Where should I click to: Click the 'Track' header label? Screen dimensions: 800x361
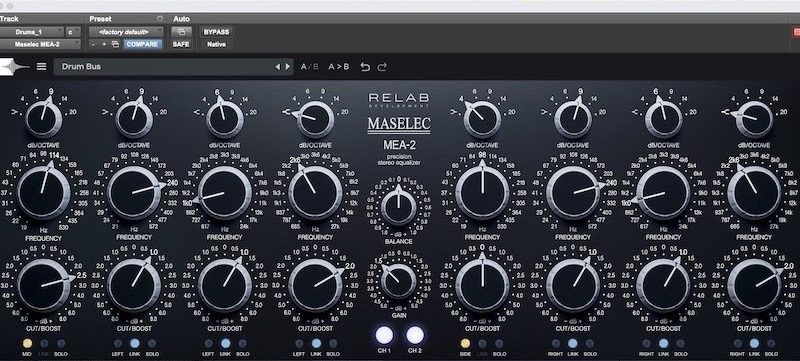click(9, 19)
